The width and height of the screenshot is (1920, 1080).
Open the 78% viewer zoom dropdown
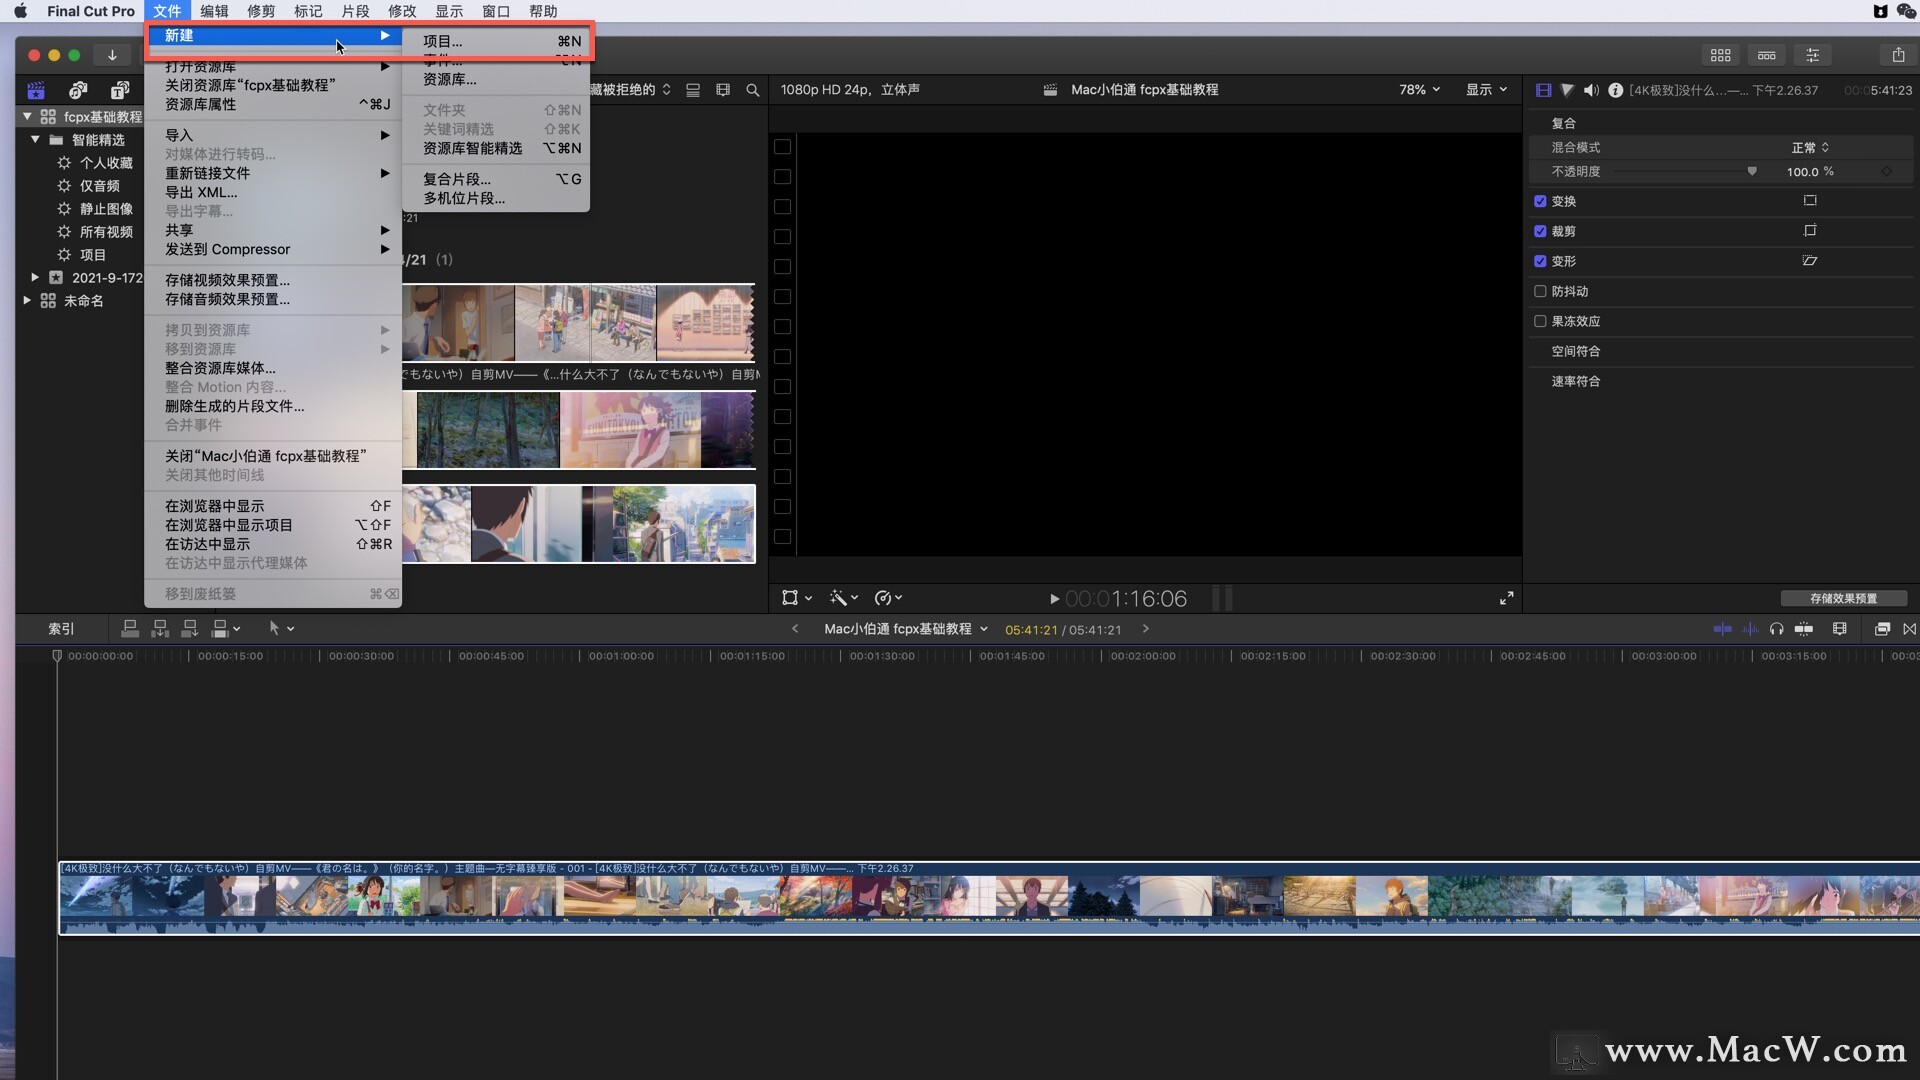tap(1419, 90)
